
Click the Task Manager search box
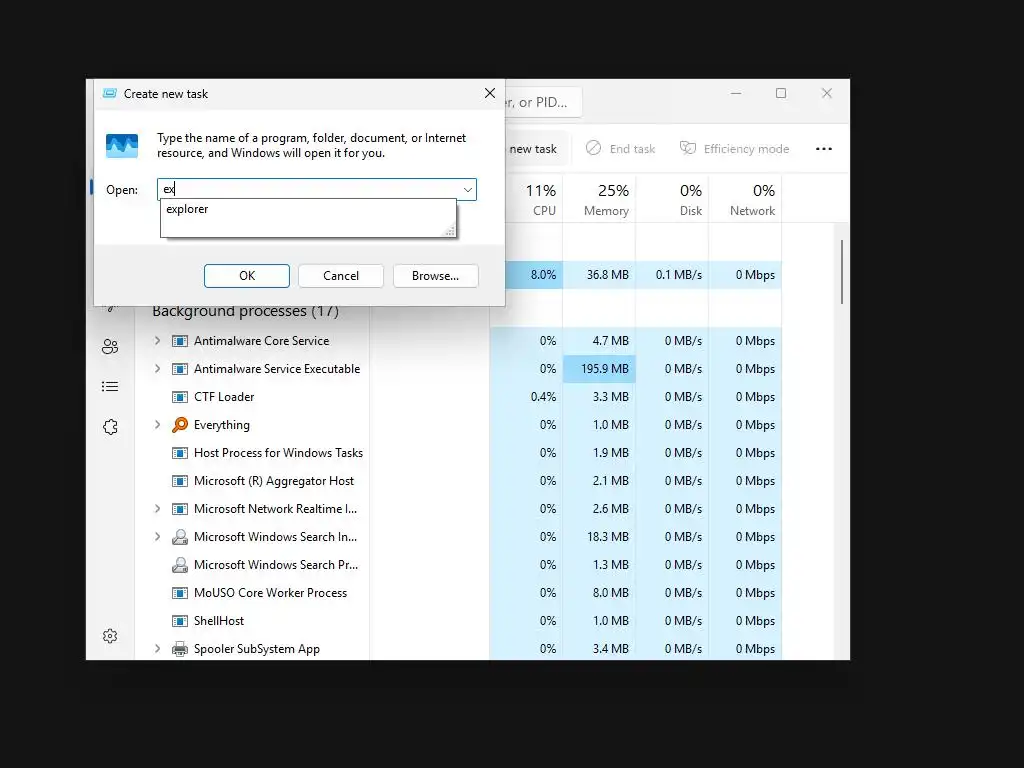[542, 102]
